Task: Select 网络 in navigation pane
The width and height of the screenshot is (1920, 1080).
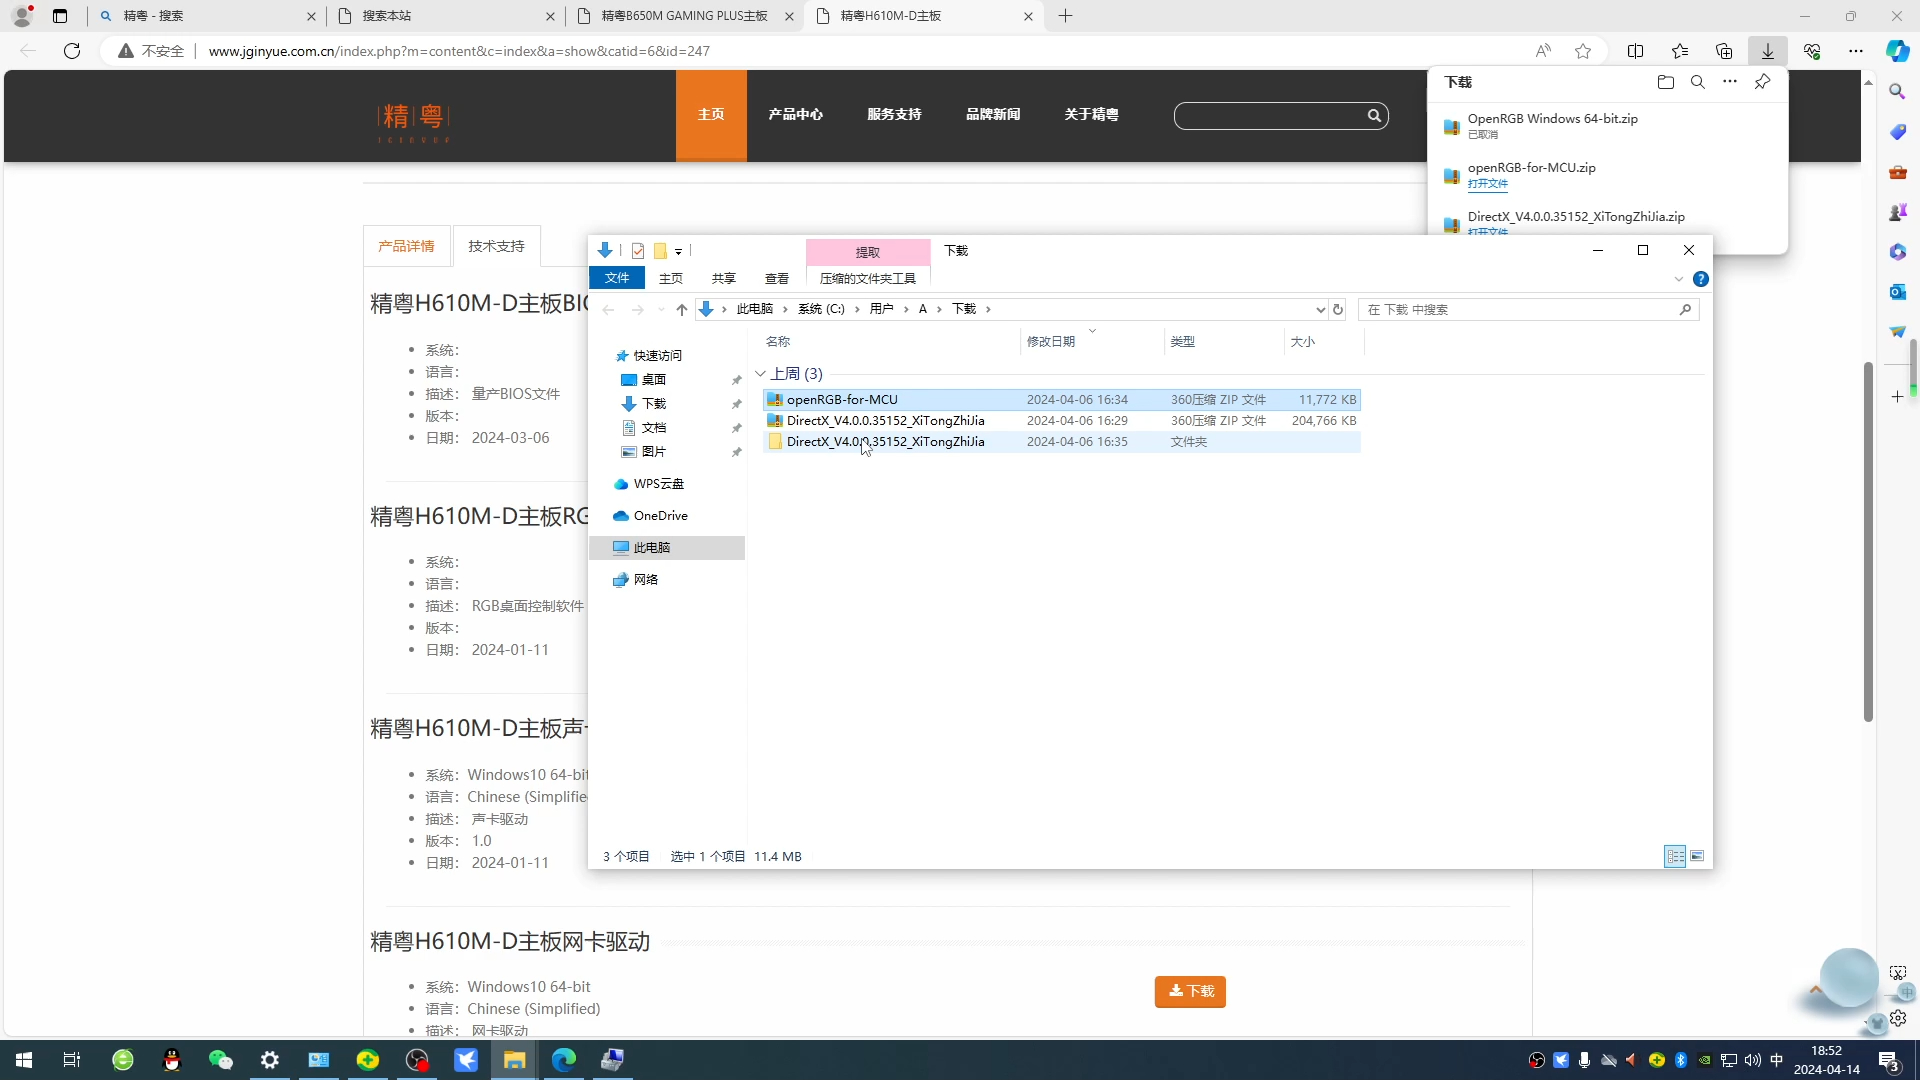Action: (x=645, y=580)
